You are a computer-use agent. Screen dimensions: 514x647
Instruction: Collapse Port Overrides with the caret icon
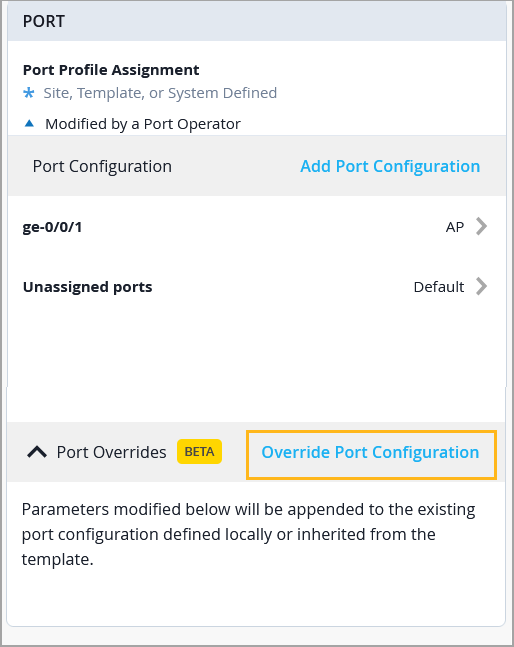click(x=37, y=452)
